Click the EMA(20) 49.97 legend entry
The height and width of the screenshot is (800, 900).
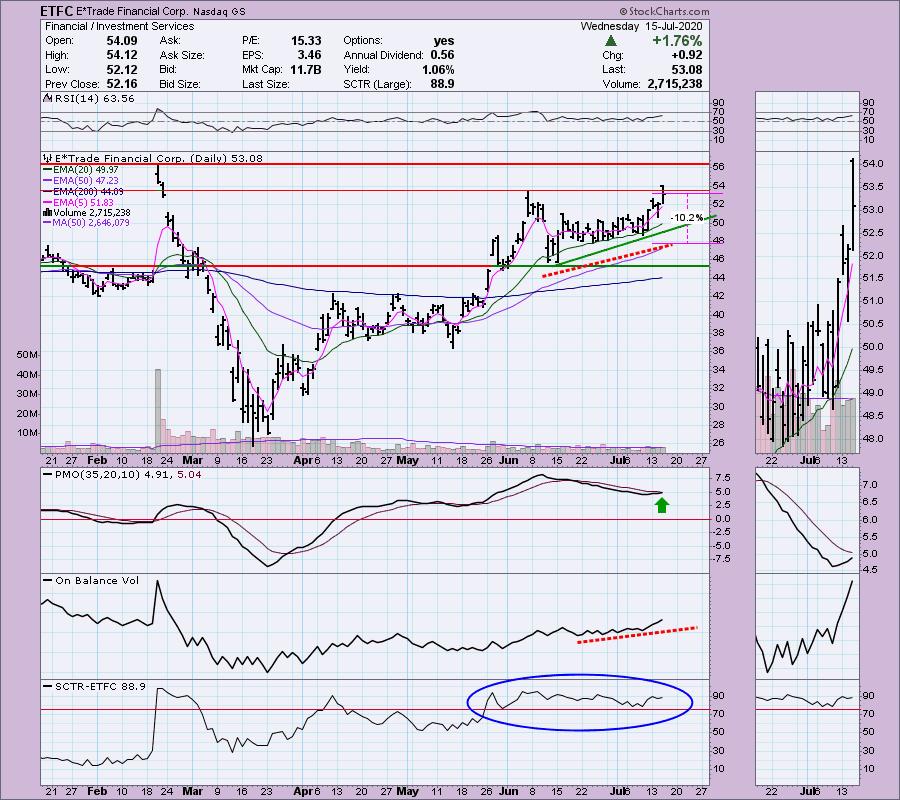(x=86, y=169)
